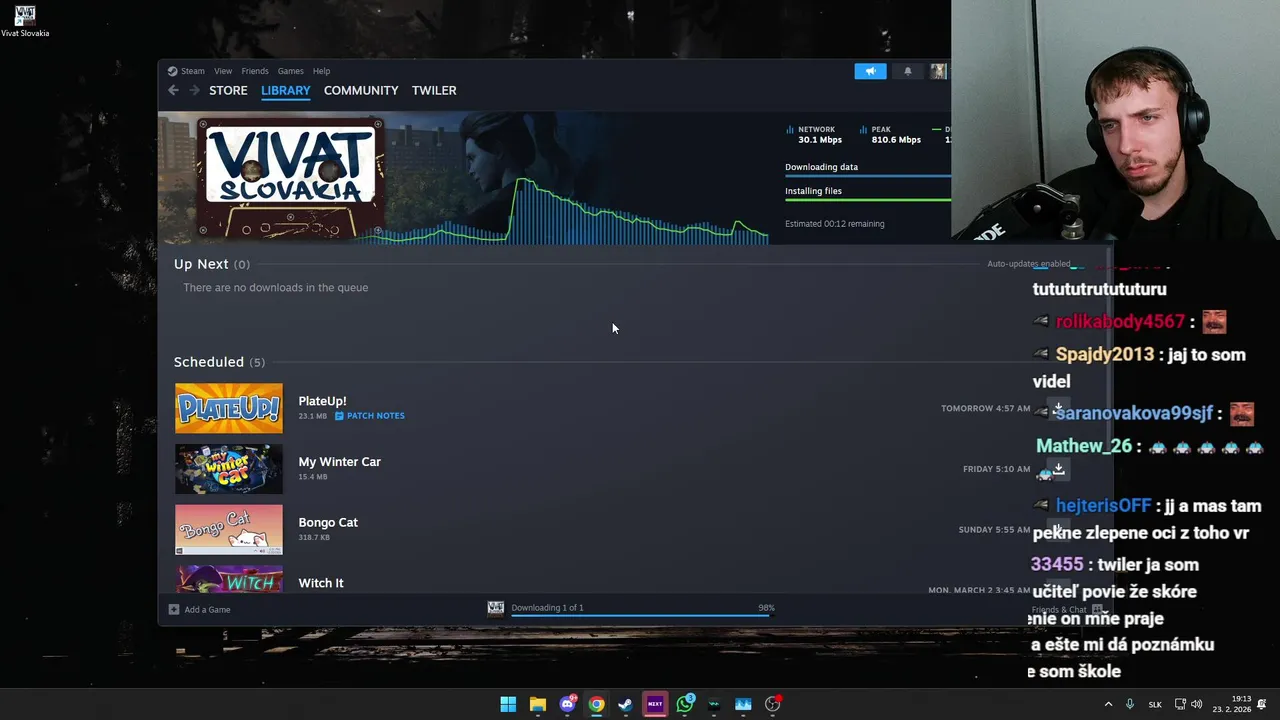Click the bottom download progress bar at 98%
Screen dimensions: 1280x720
(642, 615)
